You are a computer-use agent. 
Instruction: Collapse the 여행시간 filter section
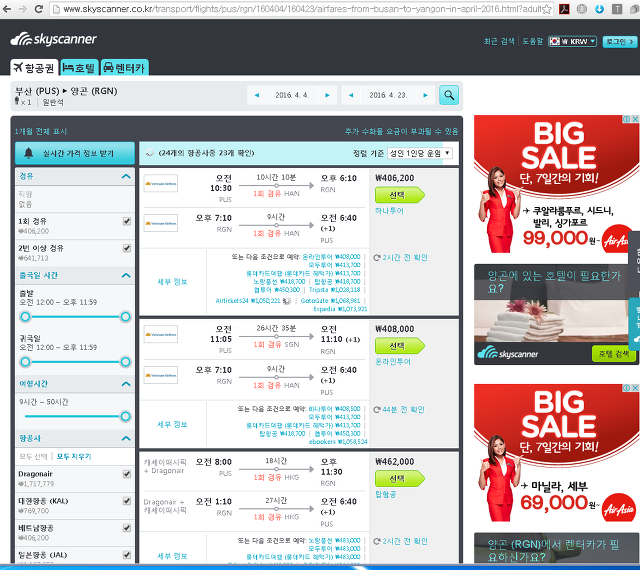[x=126, y=384]
